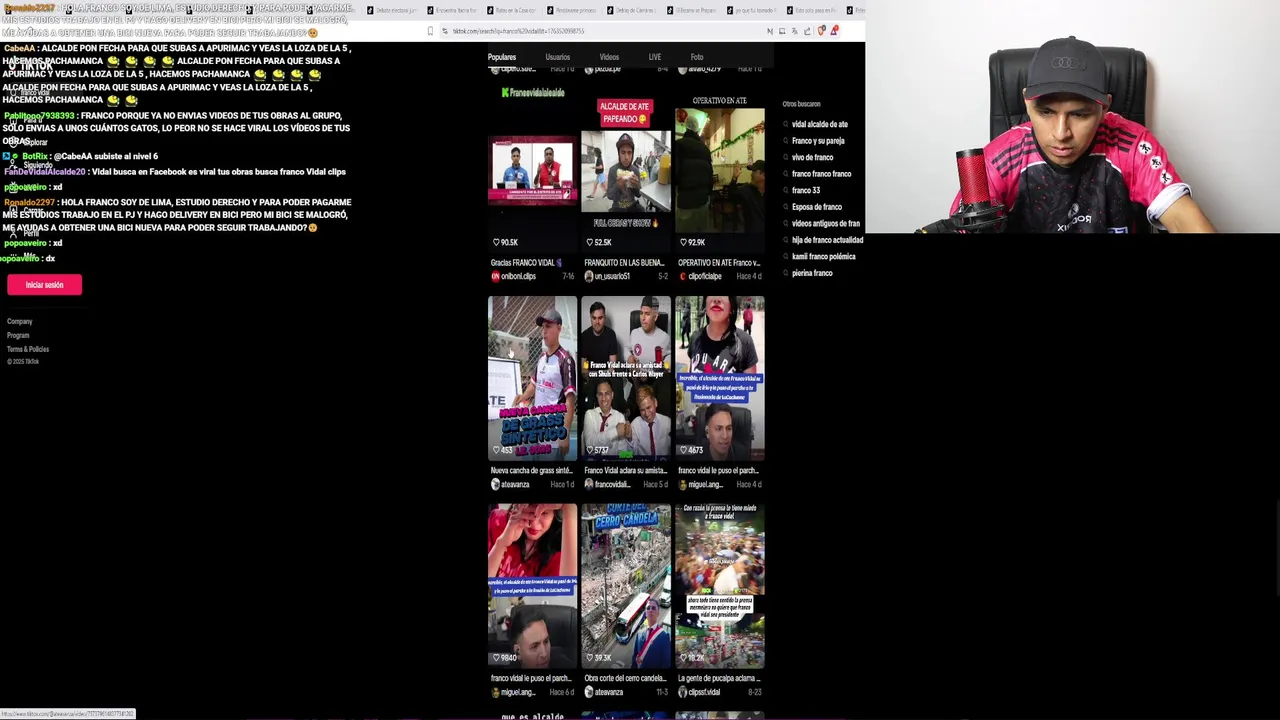
Task: Click un_usuario51 avatar icon
Action: 589,276
